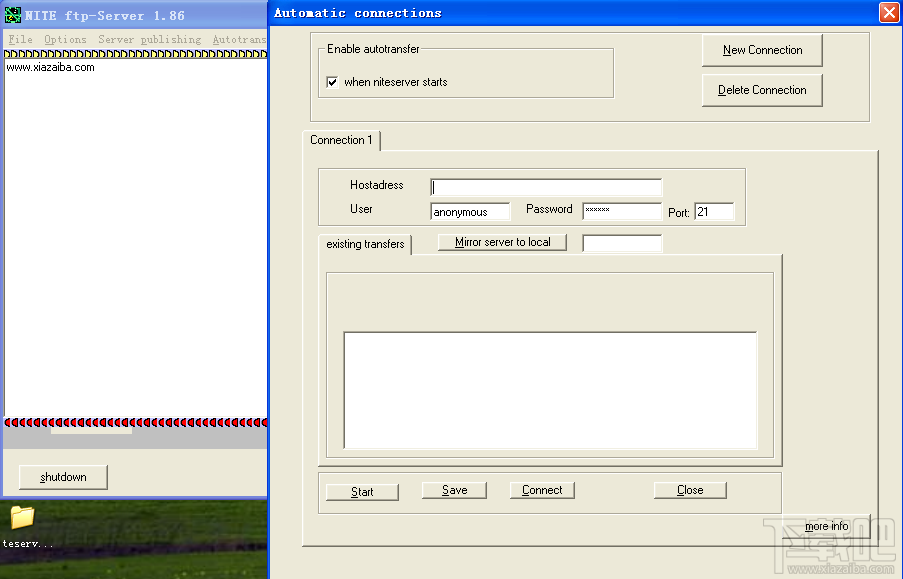Click the Mirror server to local button
Image resolution: width=903 pixels, height=579 pixels.
pyautogui.click(x=501, y=241)
